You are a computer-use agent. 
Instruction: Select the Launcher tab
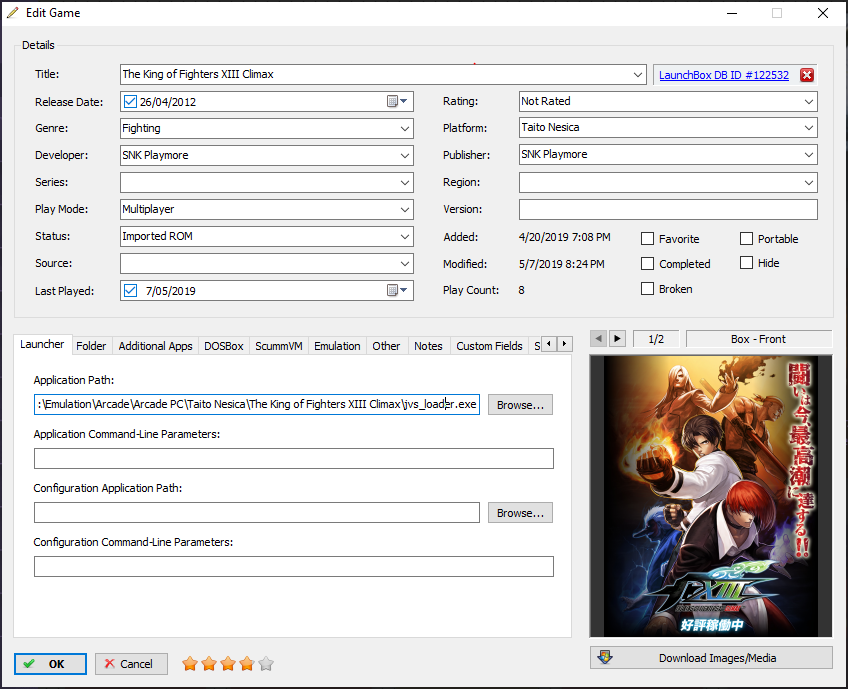tap(42, 344)
